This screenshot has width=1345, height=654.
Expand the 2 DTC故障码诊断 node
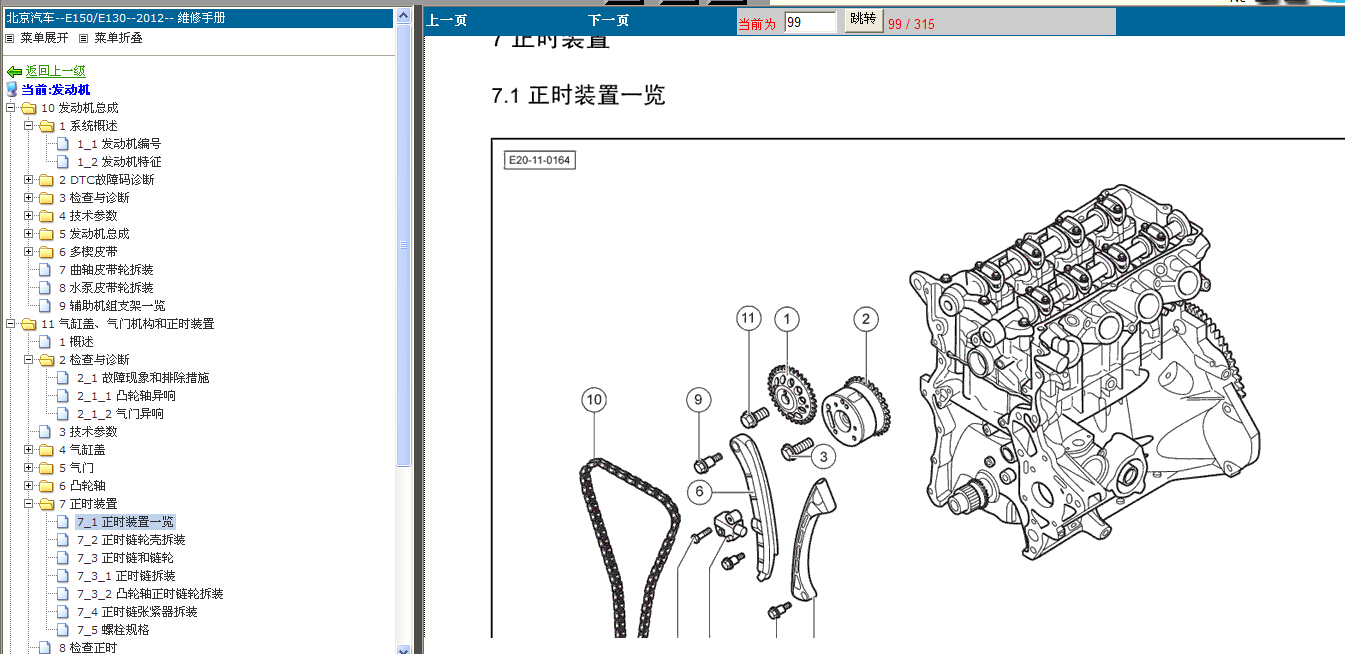coord(29,180)
